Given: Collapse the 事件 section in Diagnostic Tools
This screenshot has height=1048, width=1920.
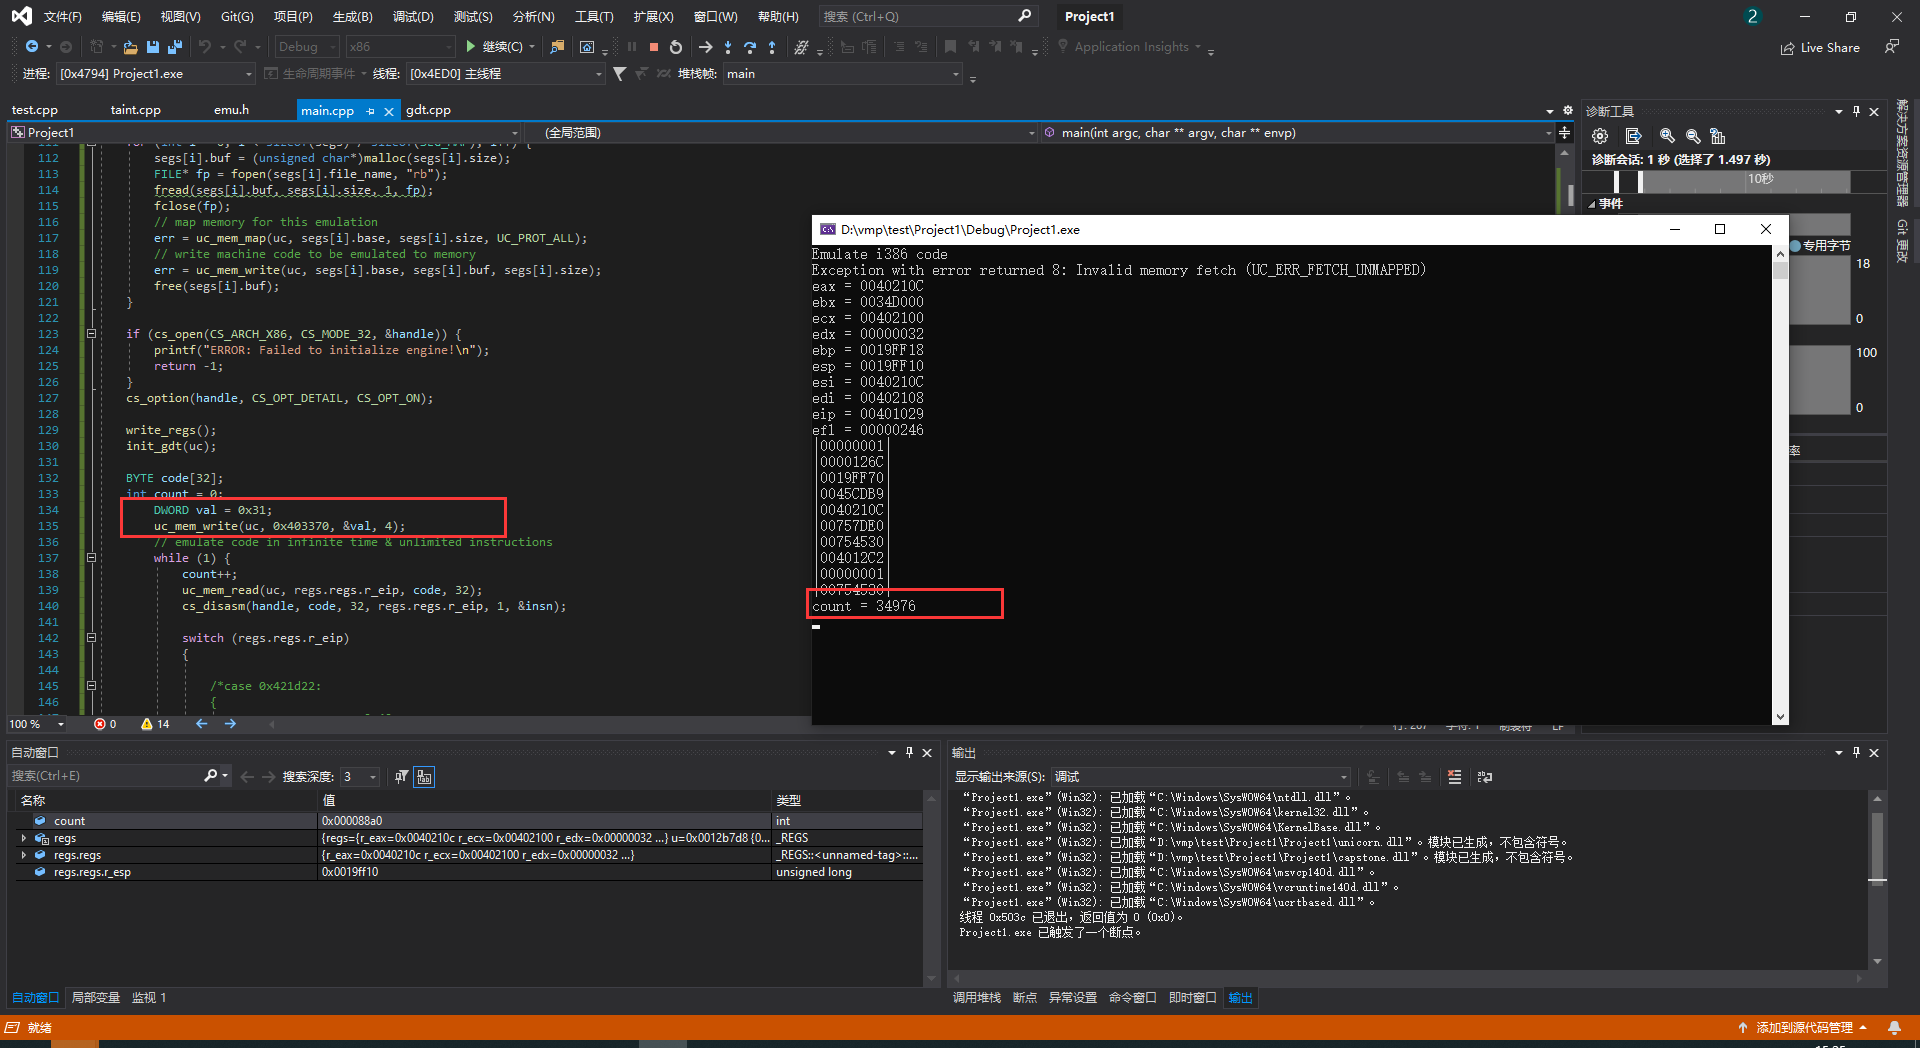Looking at the screenshot, I should click(x=1592, y=204).
